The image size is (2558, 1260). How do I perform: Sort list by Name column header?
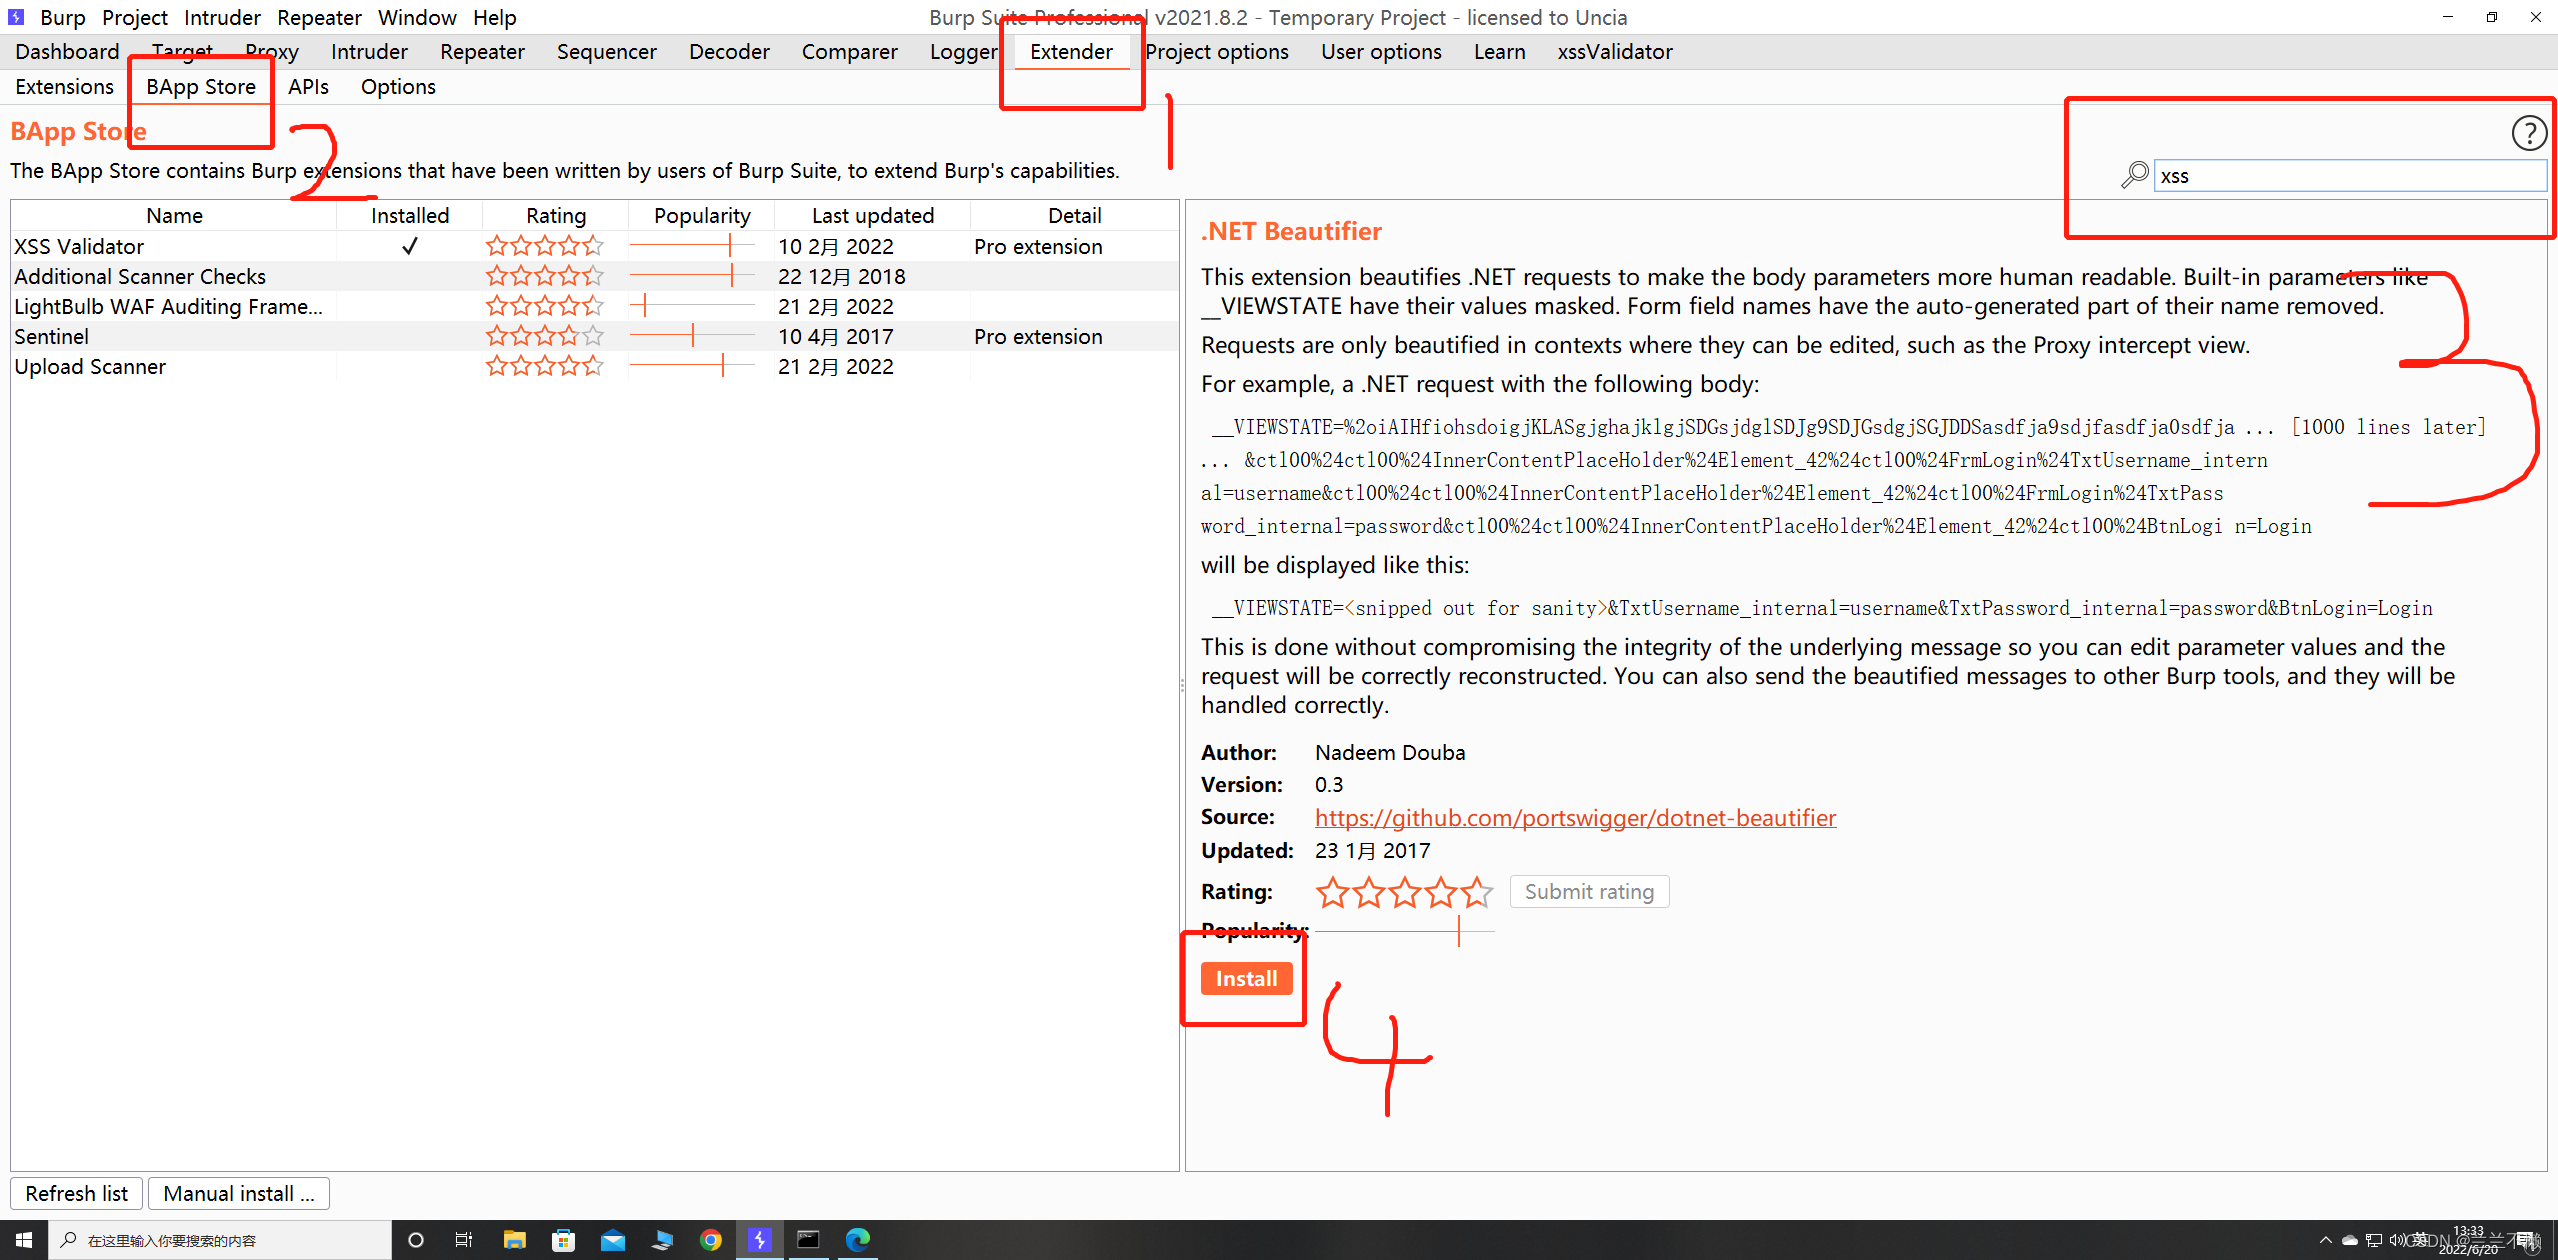[174, 215]
